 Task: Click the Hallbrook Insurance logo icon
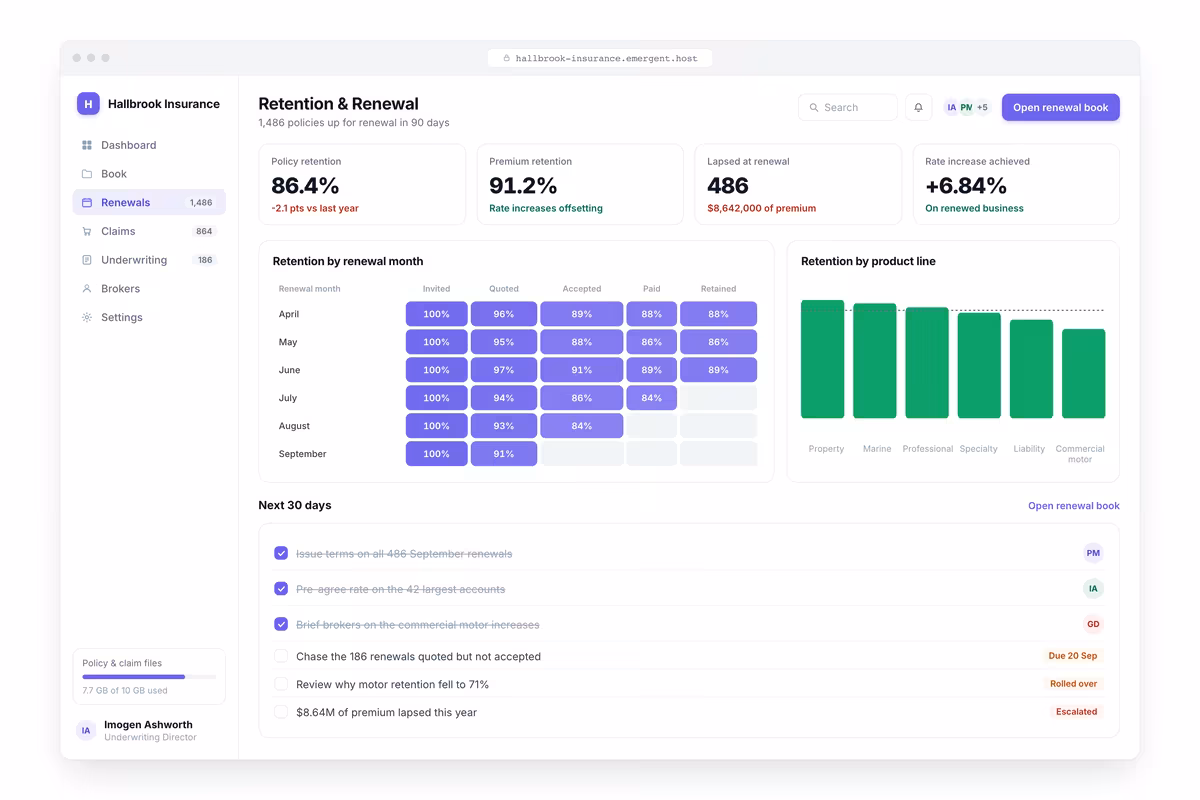88,103
